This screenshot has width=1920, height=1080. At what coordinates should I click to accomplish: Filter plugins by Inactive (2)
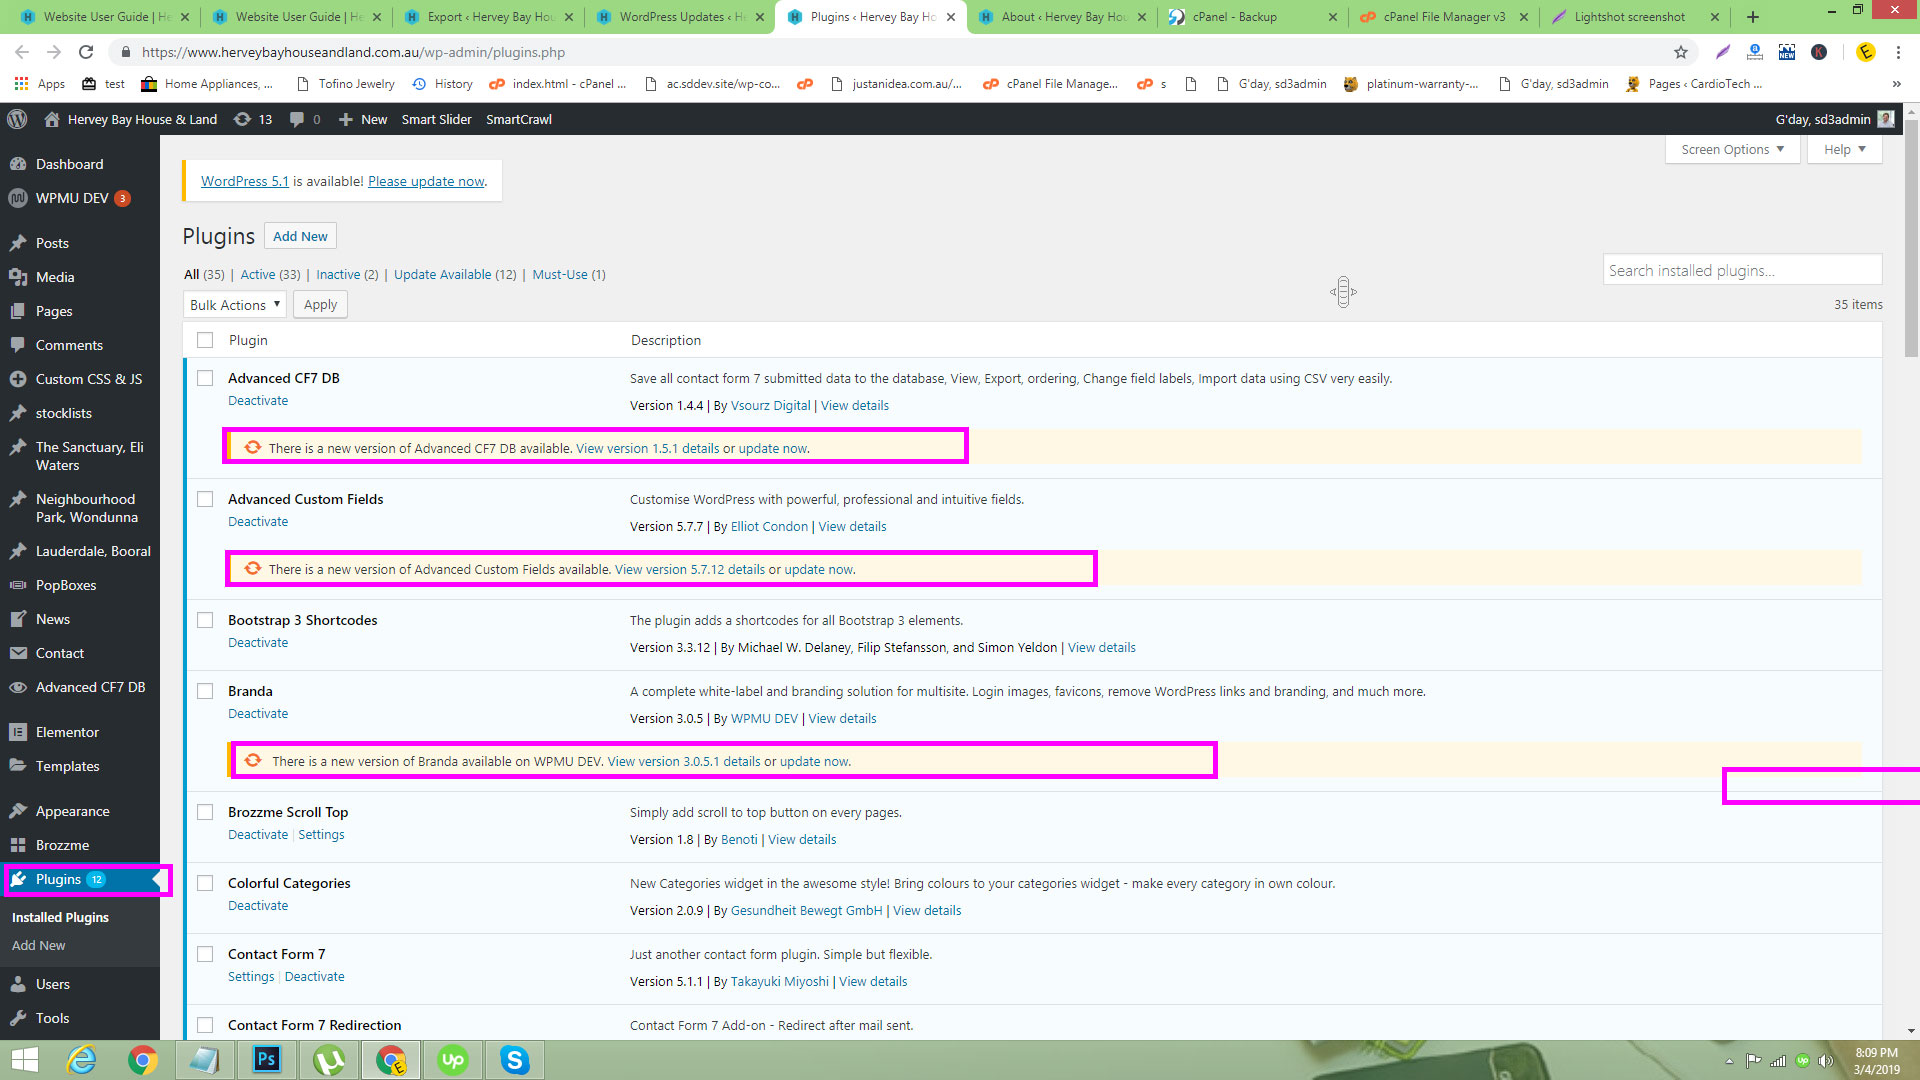pyautogui.click(x=347, y=274)
